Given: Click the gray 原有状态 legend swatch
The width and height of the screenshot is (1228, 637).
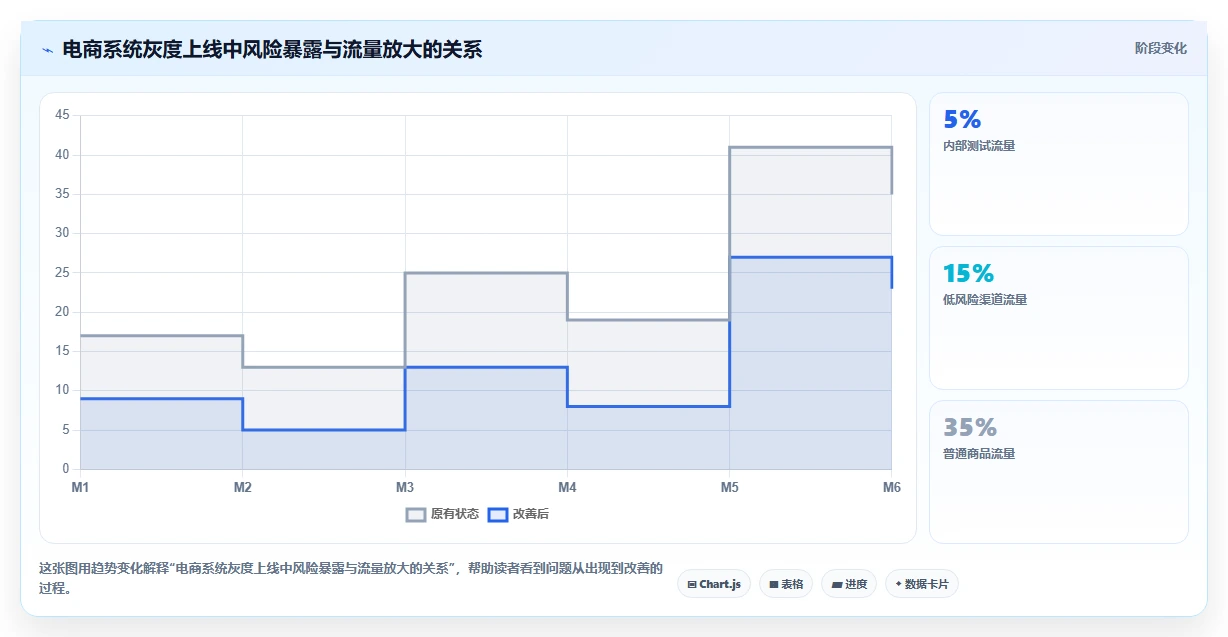Looking at the screenshot, I should click(416, 514).
